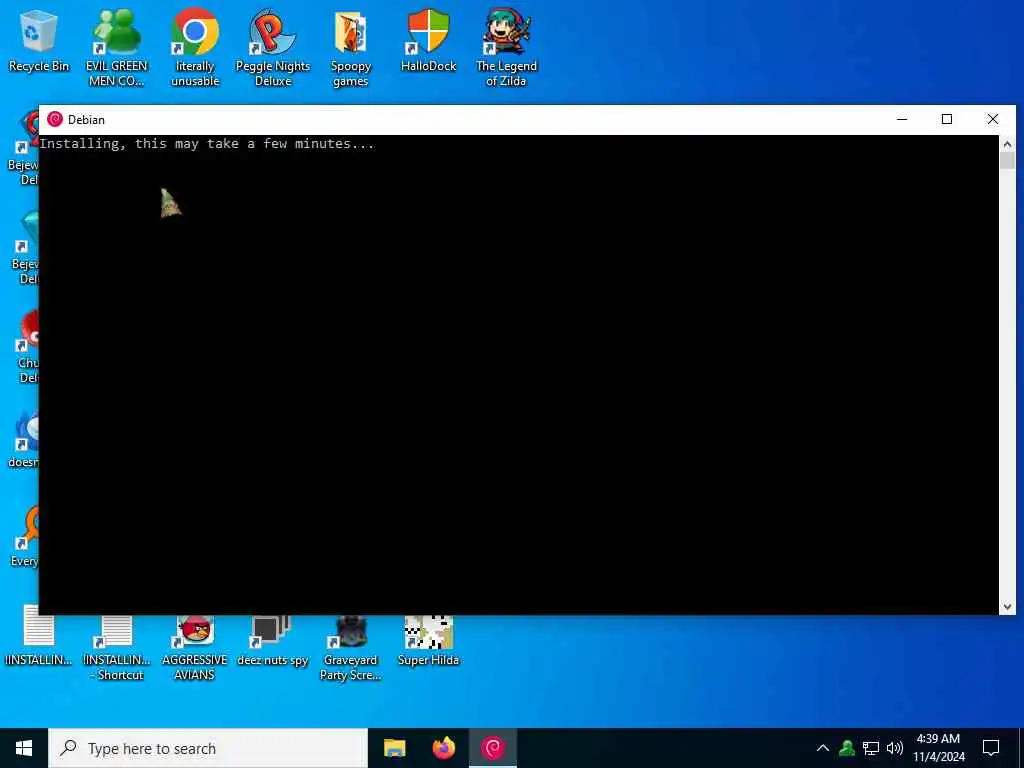This screenshot has height=768, width=1024.
Task: Select the AGGRESSIVE AVIANS desktop icon
Action: point(195,648)
